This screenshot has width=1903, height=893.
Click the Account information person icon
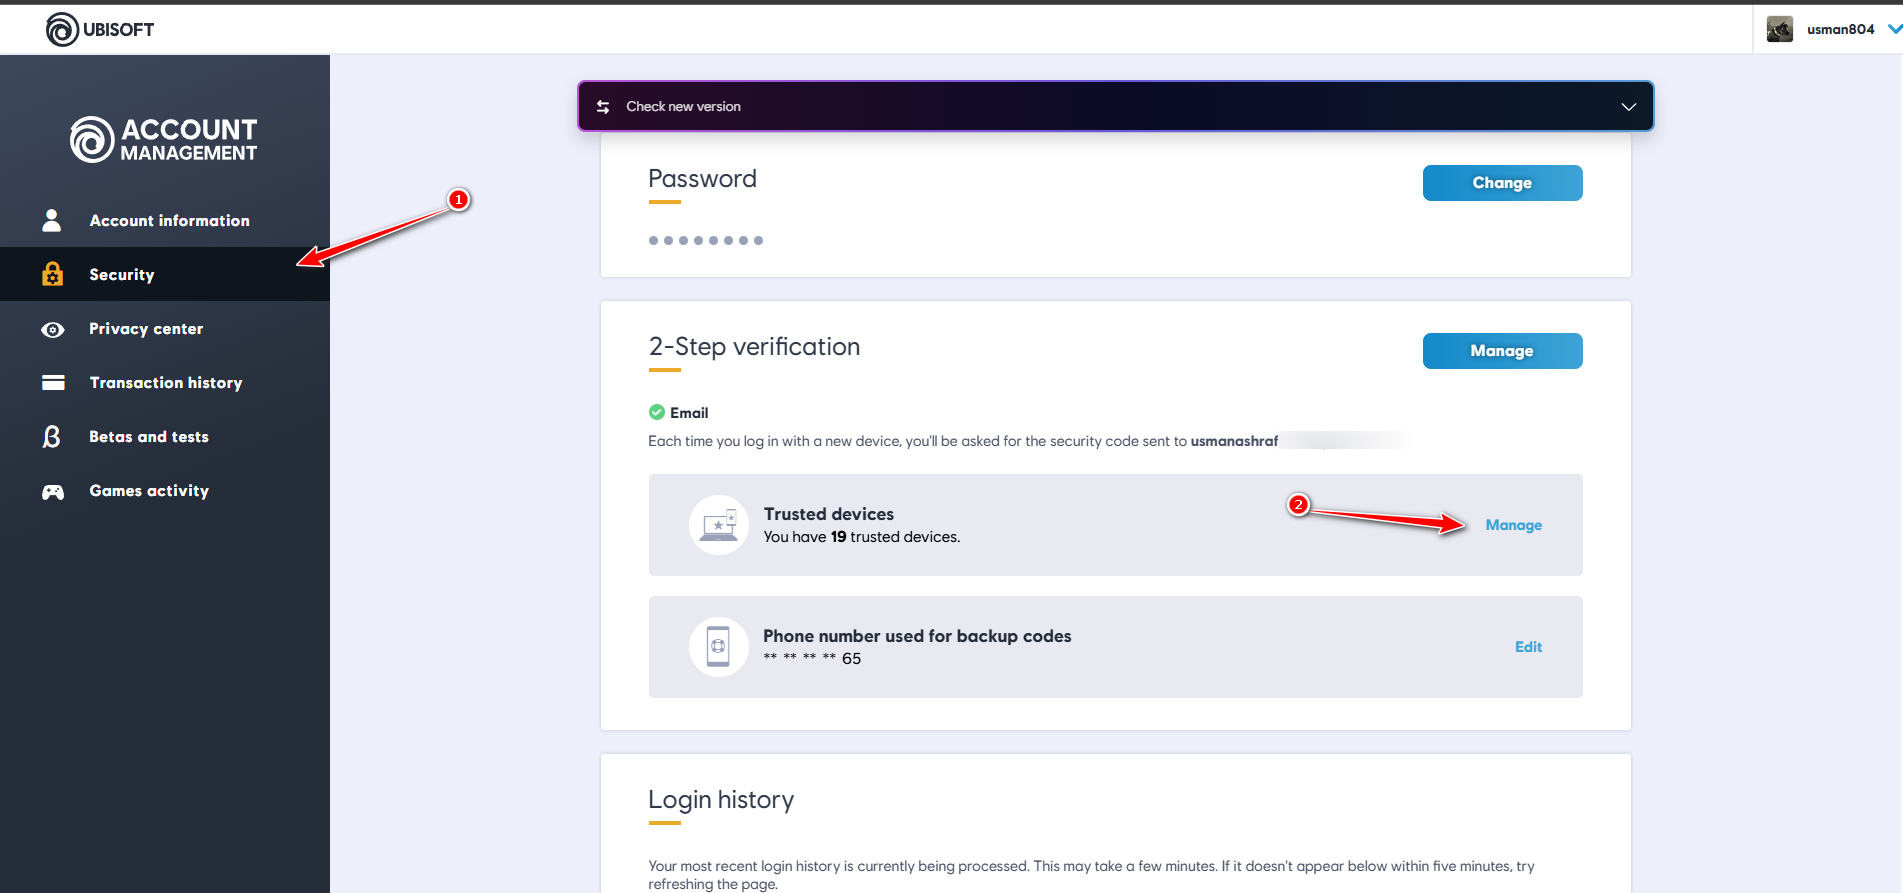52,220
